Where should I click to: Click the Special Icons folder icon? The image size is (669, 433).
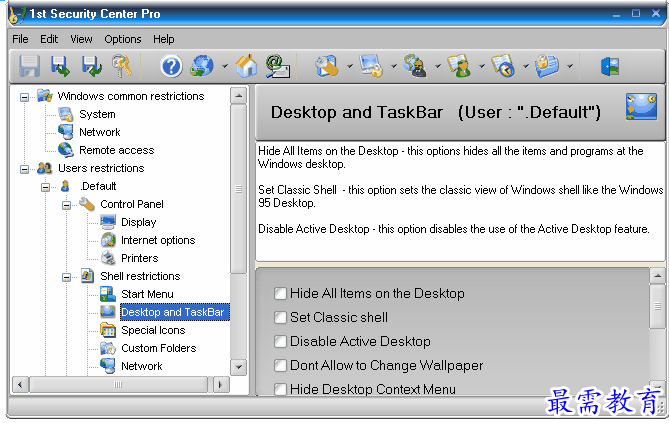click(x=108, y=330)
